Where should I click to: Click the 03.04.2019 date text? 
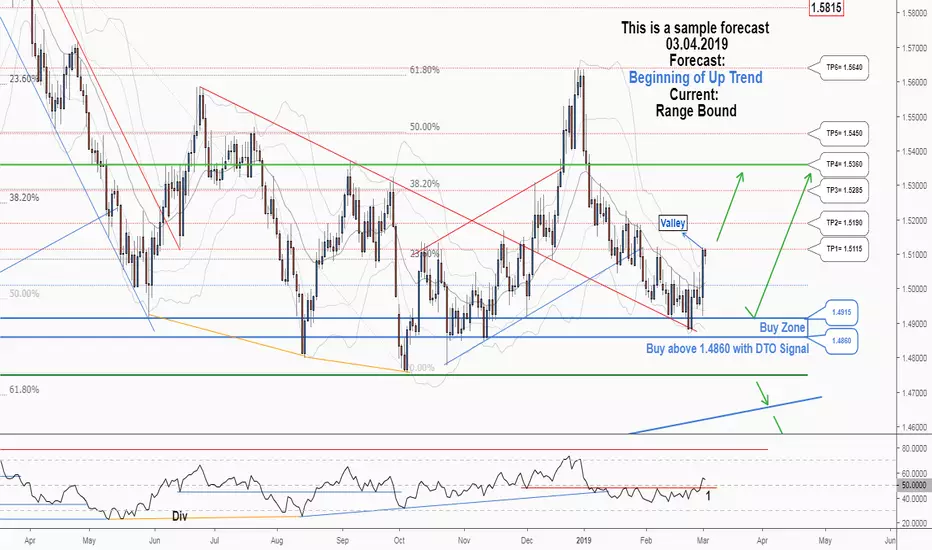coord(697,44)
